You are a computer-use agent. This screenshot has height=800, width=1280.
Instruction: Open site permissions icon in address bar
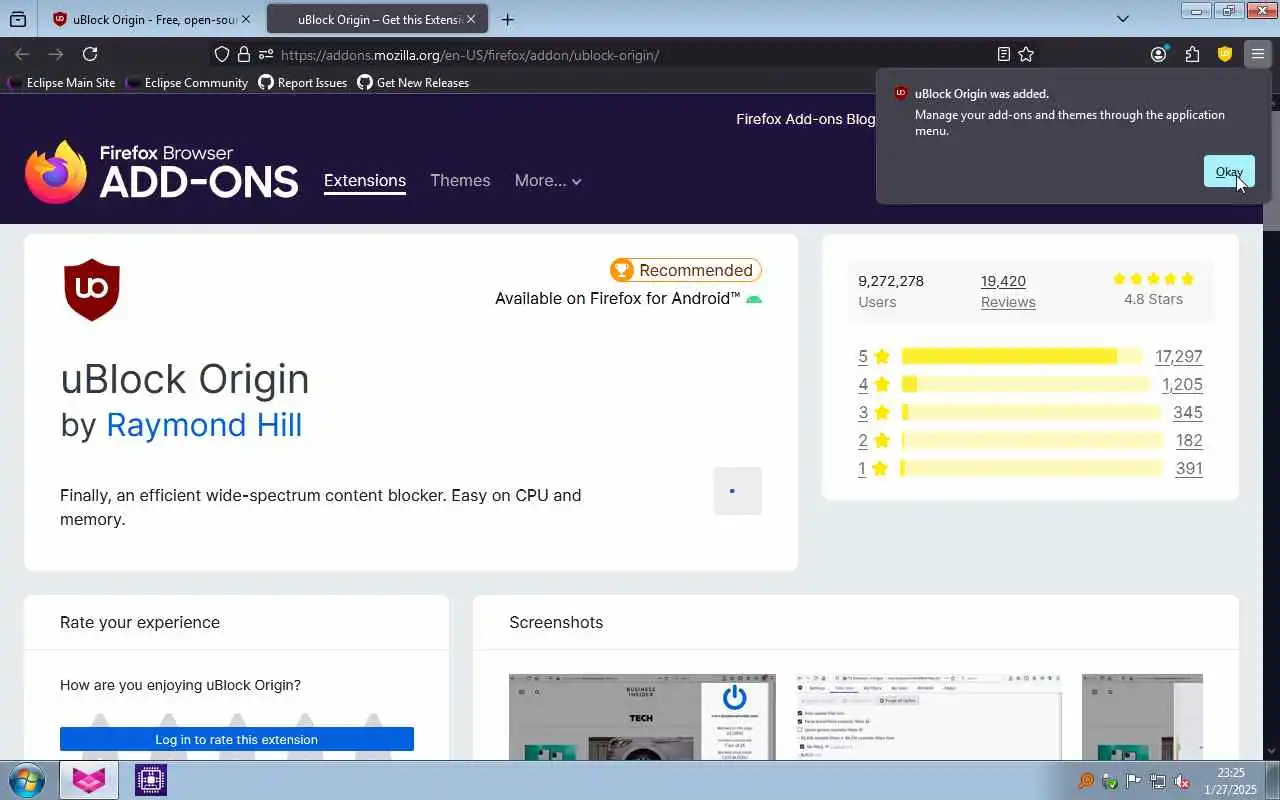click(265, 54)
